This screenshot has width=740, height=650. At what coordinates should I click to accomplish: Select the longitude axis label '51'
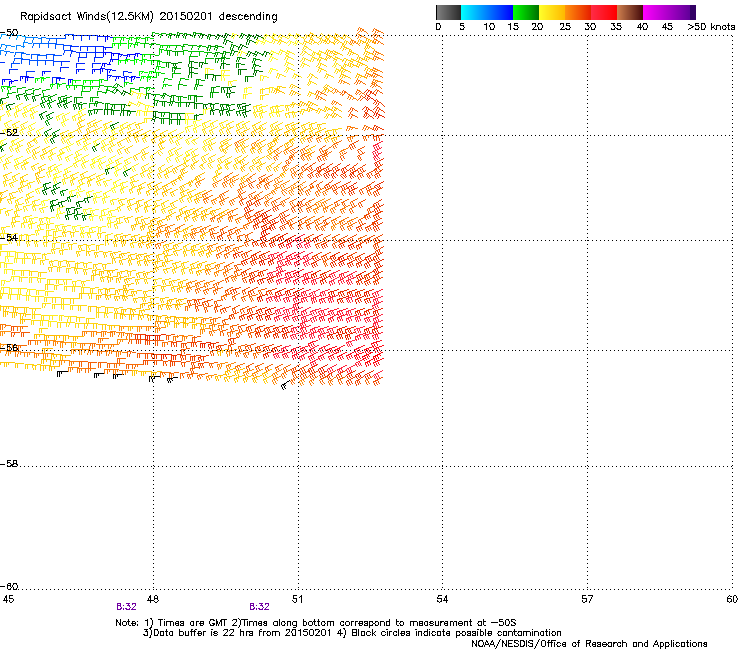(x=297, y=599)
